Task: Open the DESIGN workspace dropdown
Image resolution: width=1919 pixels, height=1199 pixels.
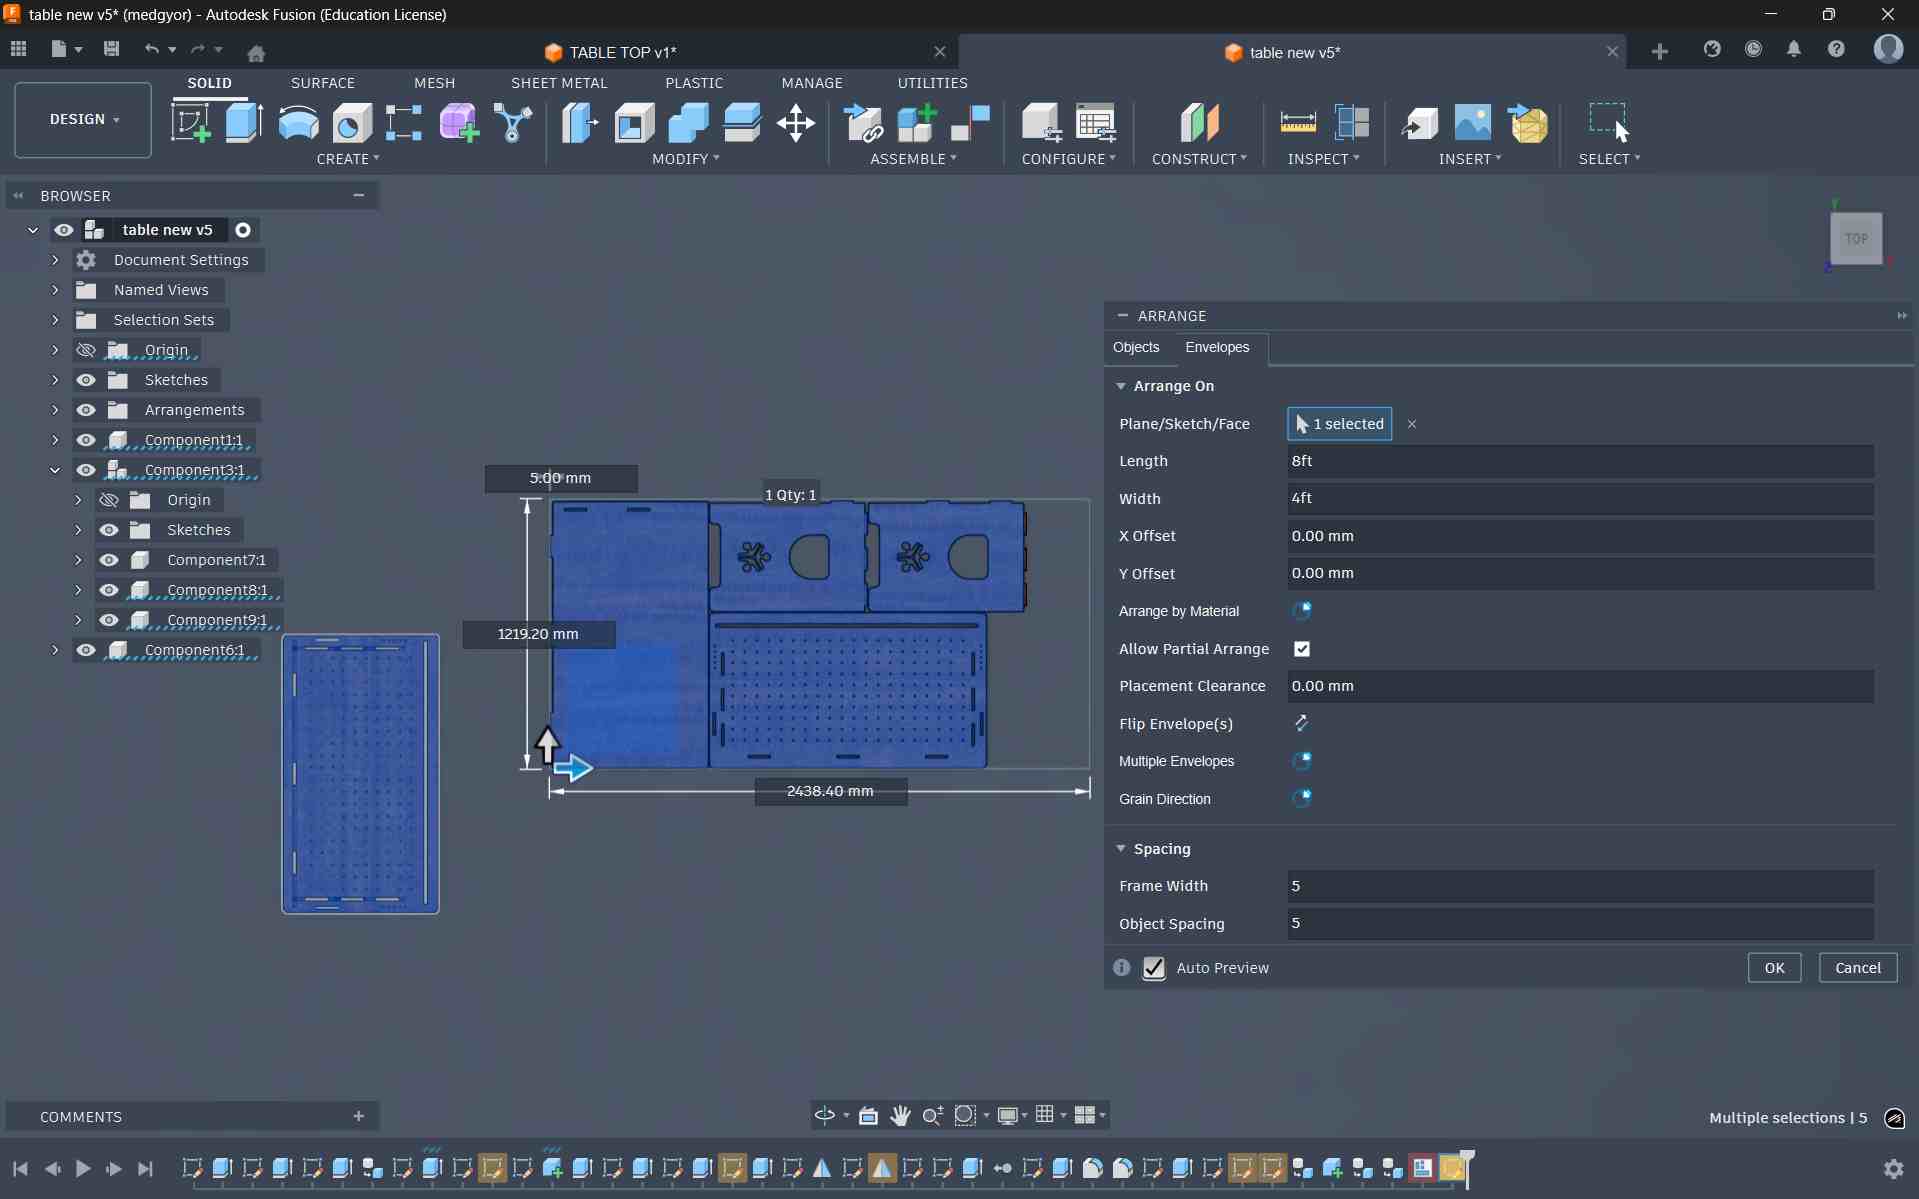Action: pos(83,120)
